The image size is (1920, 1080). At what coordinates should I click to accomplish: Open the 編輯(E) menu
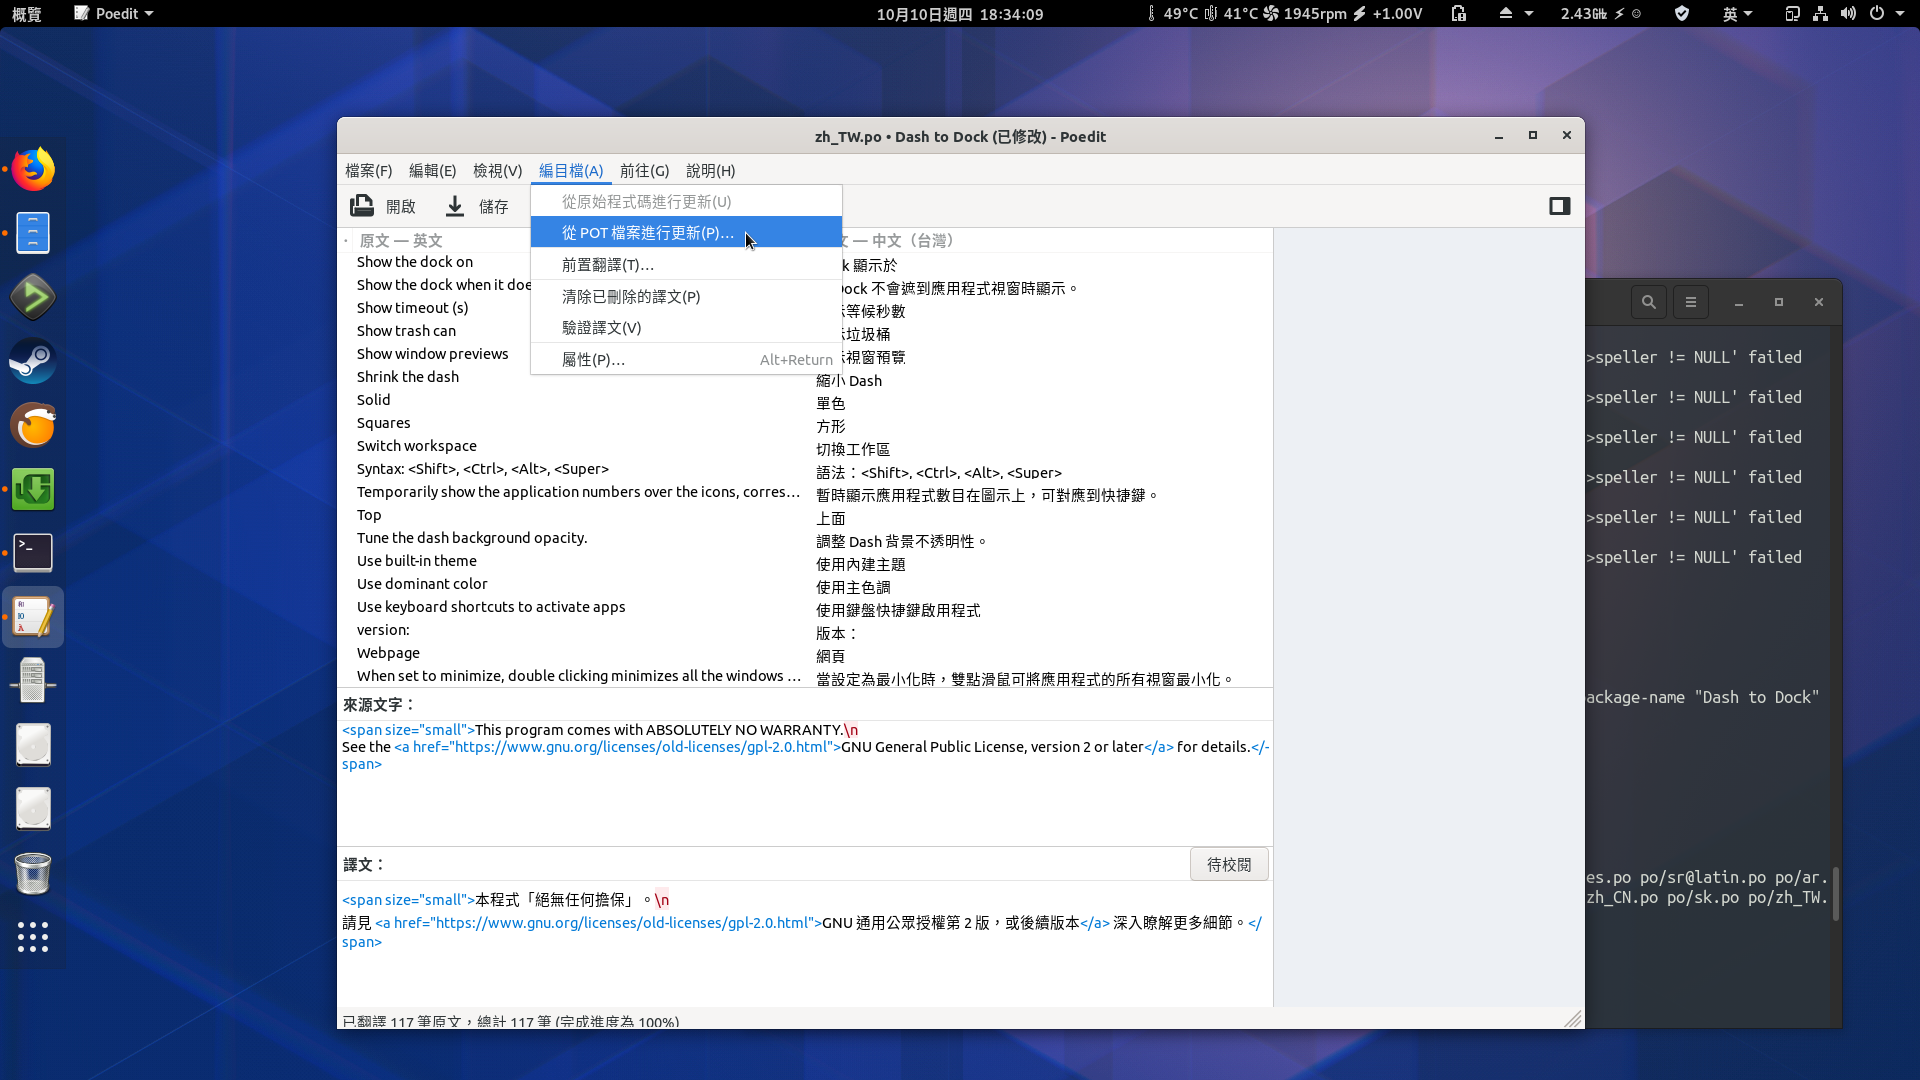point(432,171)
